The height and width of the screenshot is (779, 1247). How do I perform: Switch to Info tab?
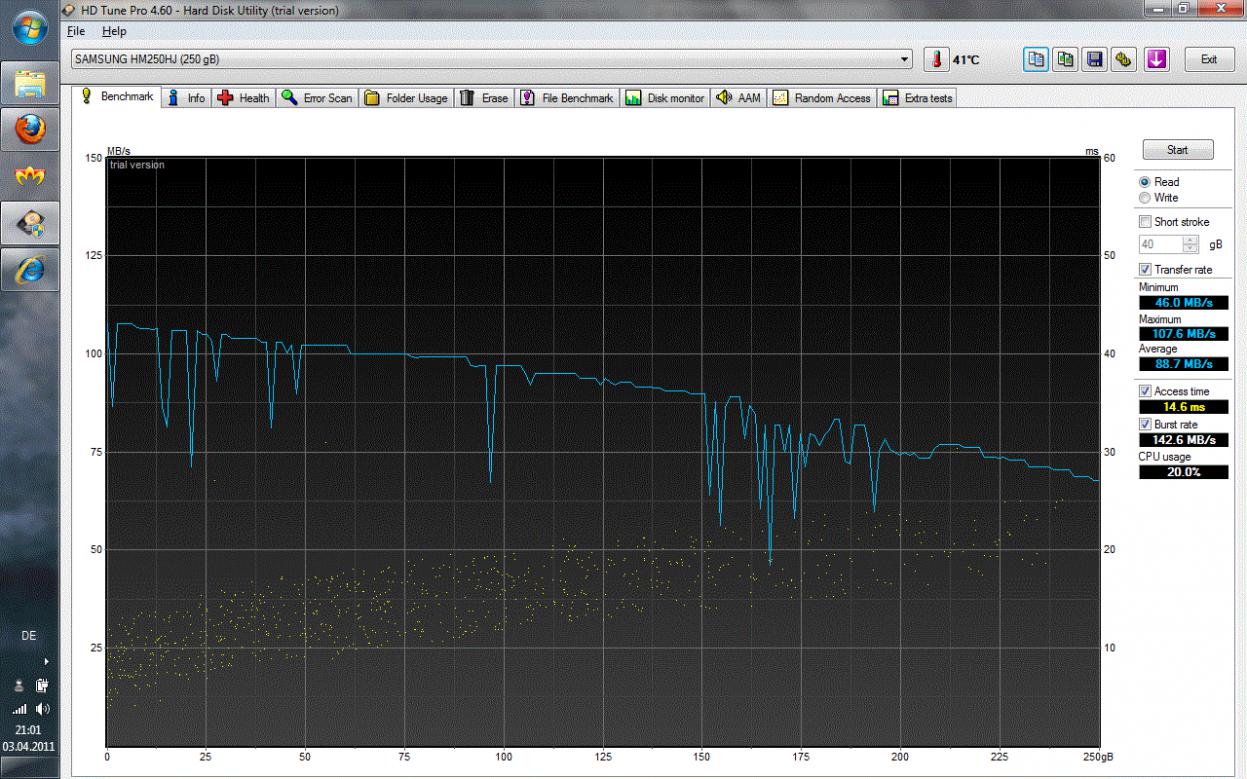187,98
